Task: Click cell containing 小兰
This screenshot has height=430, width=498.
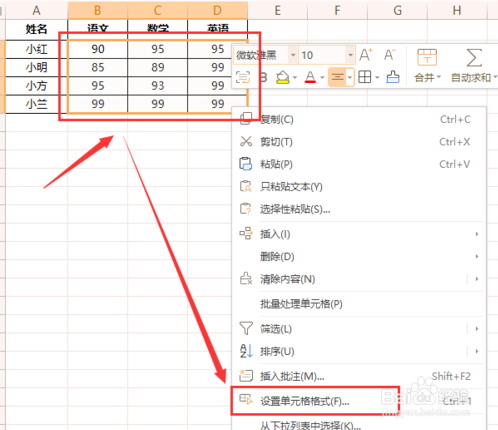Action: click(36, 104)
